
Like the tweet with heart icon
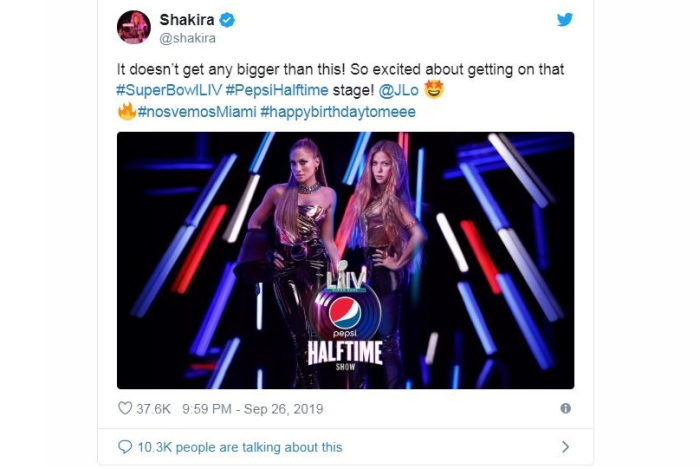[125, 408]
